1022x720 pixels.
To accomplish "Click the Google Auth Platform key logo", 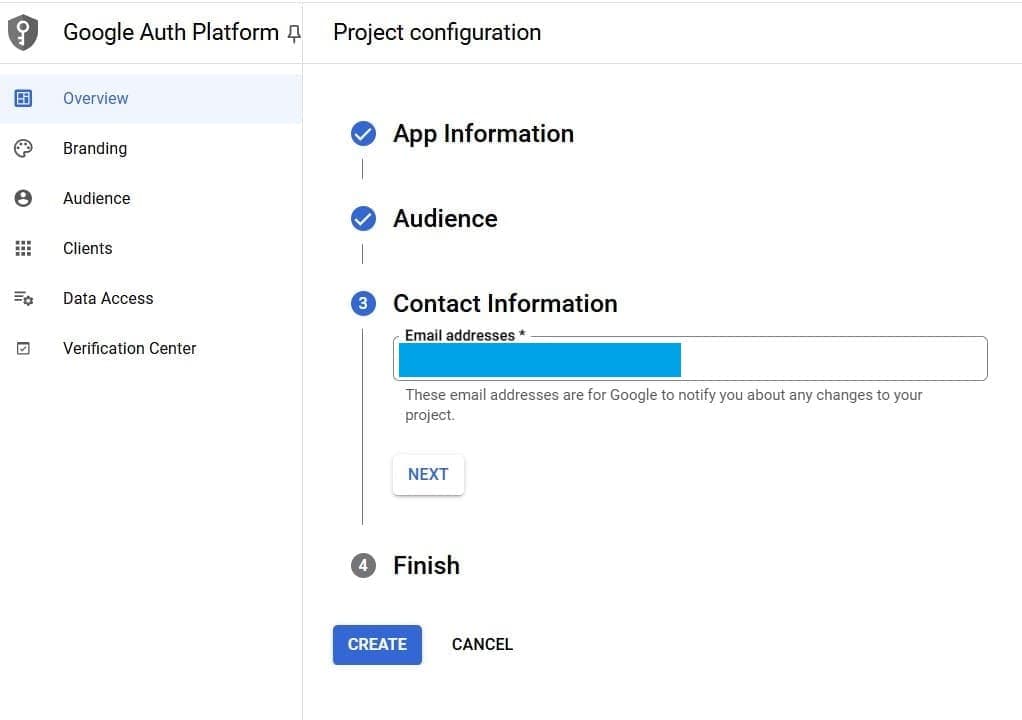I will 23,32.
